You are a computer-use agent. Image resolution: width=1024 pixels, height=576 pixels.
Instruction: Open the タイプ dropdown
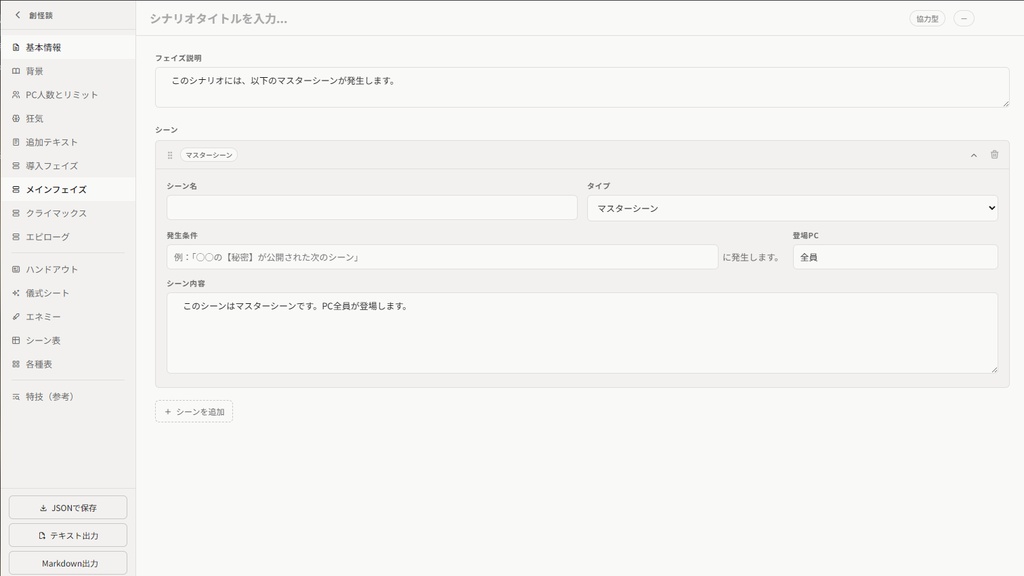792,208
